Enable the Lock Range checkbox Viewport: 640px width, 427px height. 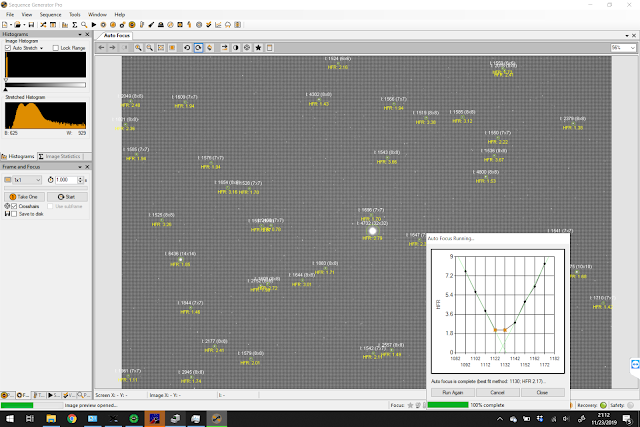[x=56, y=48]
